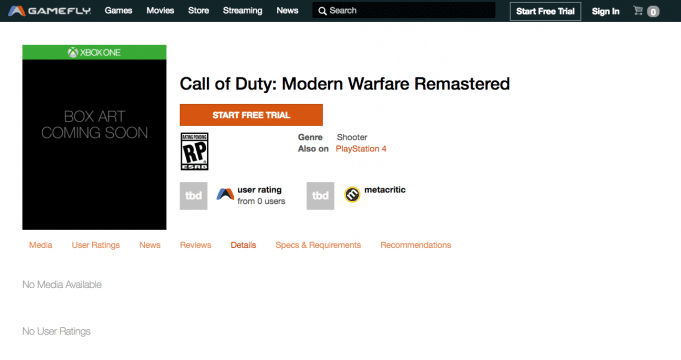Open the shopping cart icon

(x=638, y=10)
